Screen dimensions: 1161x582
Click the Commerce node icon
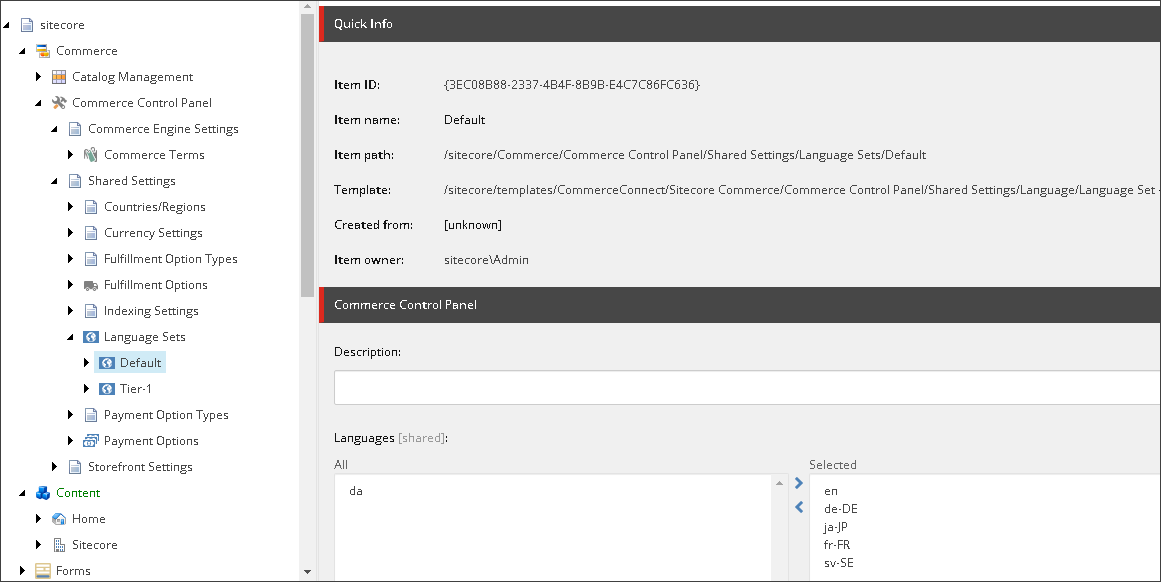coord(43,51)
